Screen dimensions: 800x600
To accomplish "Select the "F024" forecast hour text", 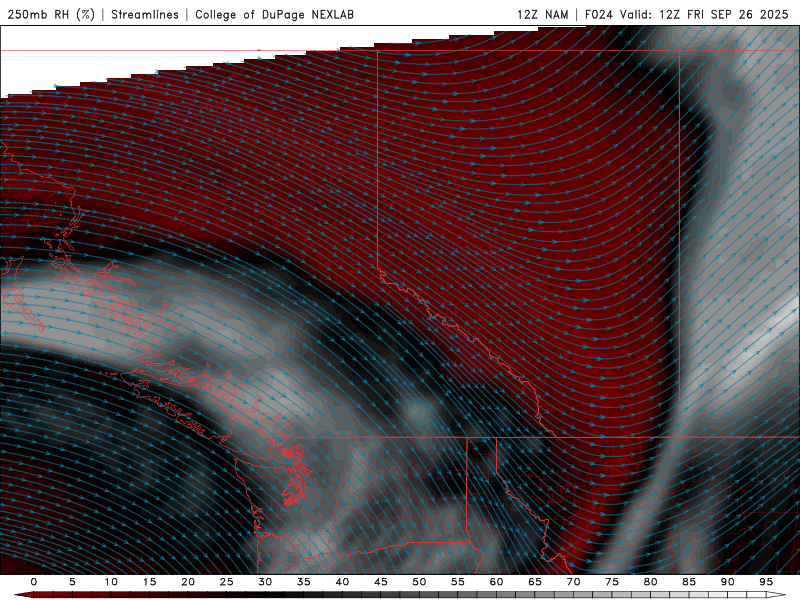I will [599, 14].
